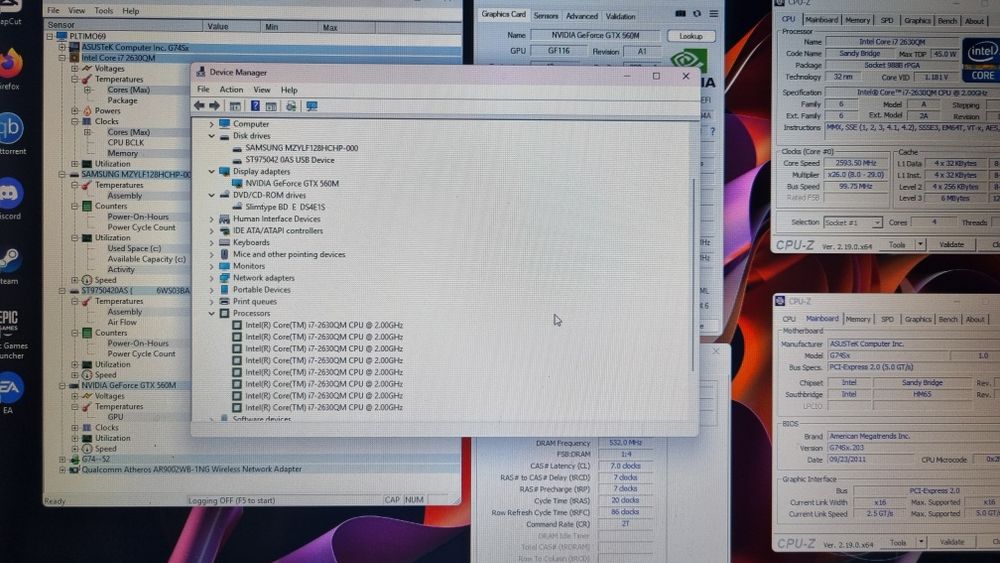Click the question mark button in GPU-Z
This screenshot has width=1000, height=563.
[712, 131]
